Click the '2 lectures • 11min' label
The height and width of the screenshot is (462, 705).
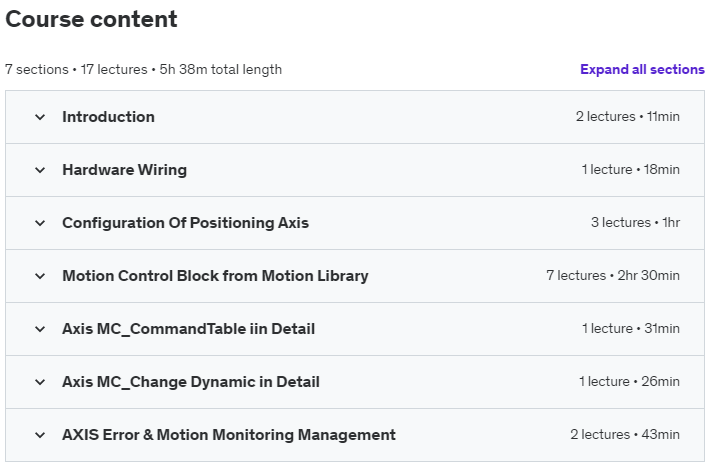point(627,117)
